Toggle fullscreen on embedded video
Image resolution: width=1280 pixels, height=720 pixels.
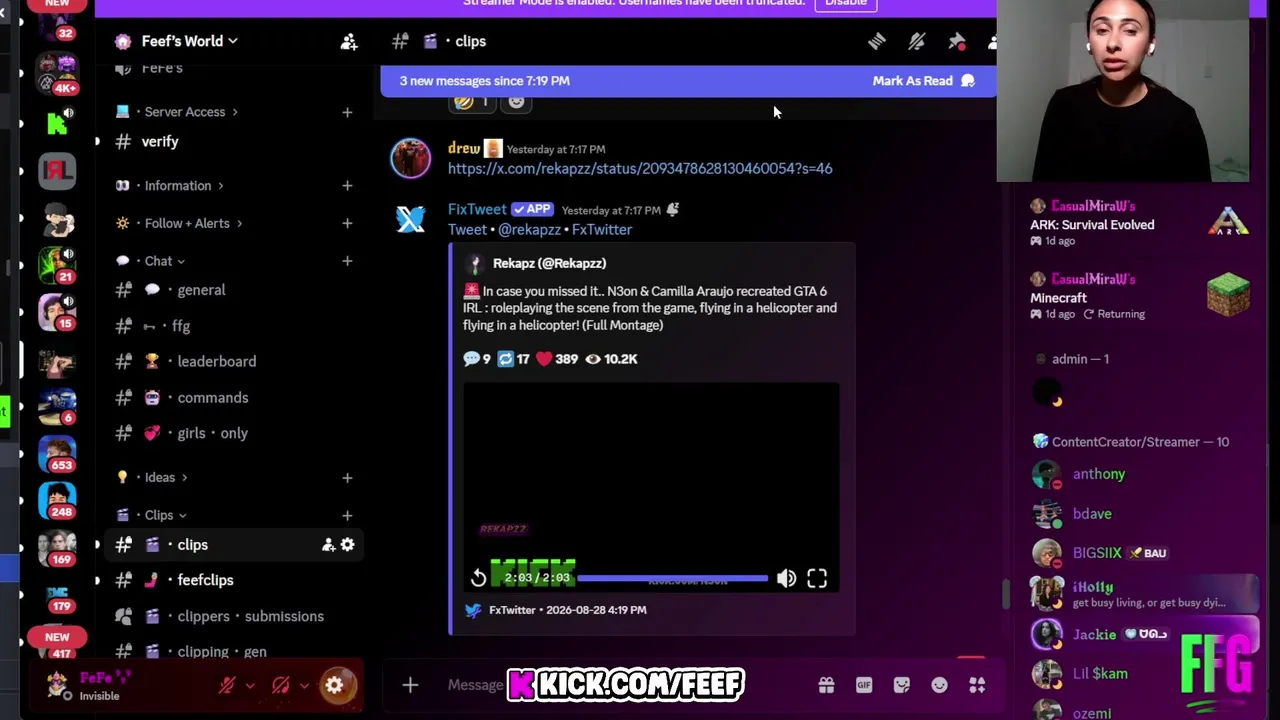[x=817, y=578]
